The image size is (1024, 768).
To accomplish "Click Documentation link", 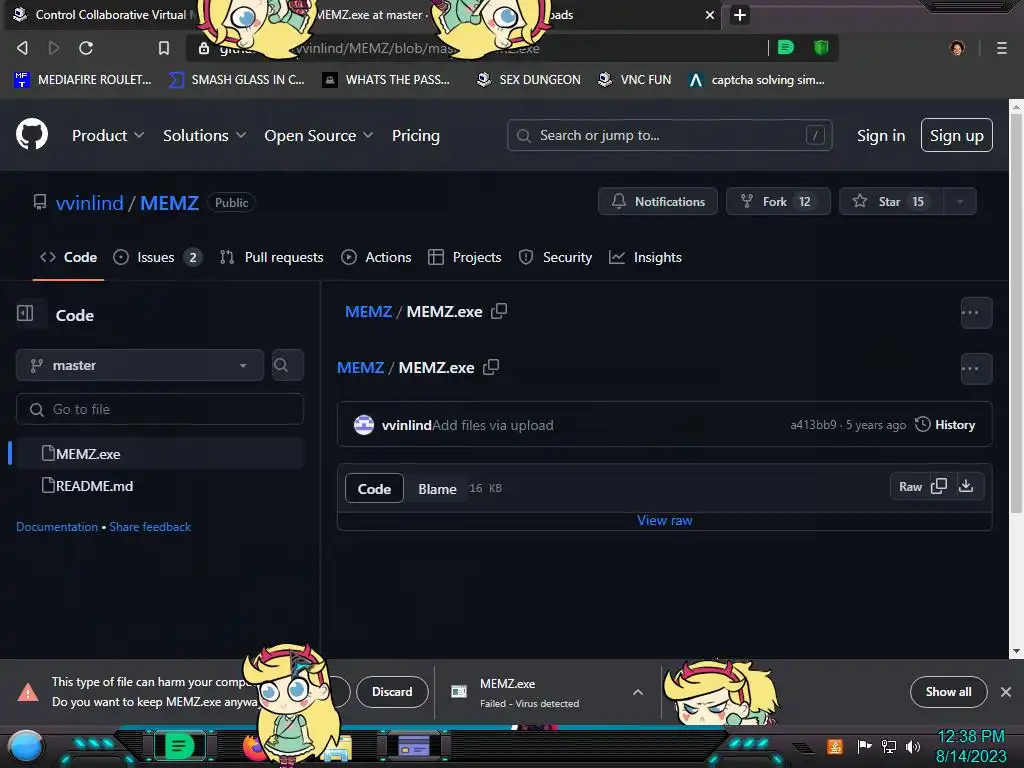I will [x=57, y=526].
